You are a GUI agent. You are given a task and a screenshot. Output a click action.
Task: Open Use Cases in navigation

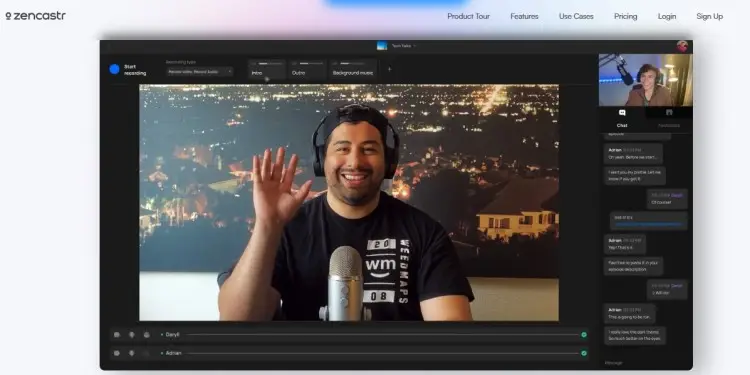pos(576,16)
